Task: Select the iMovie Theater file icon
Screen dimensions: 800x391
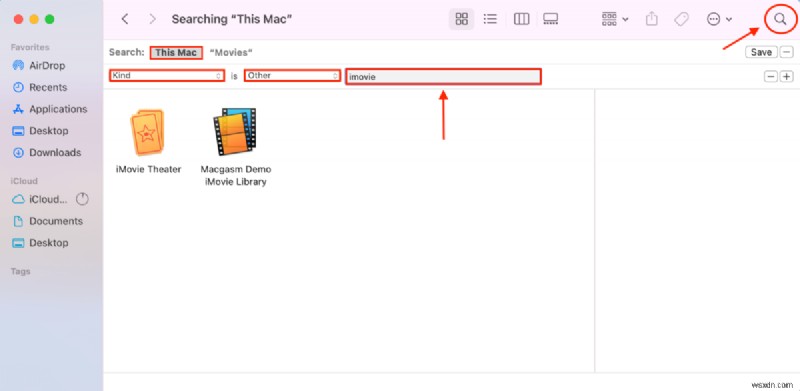Action: tap(147, 132)
